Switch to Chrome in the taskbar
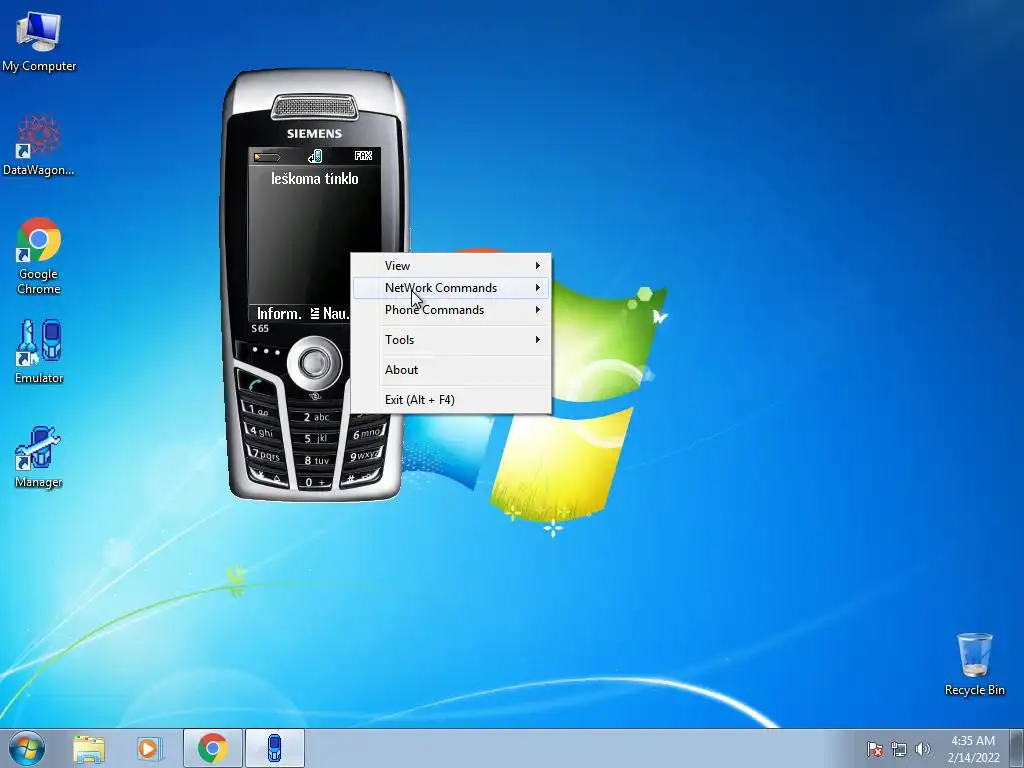1024x768 pixels. click(212, 749)
